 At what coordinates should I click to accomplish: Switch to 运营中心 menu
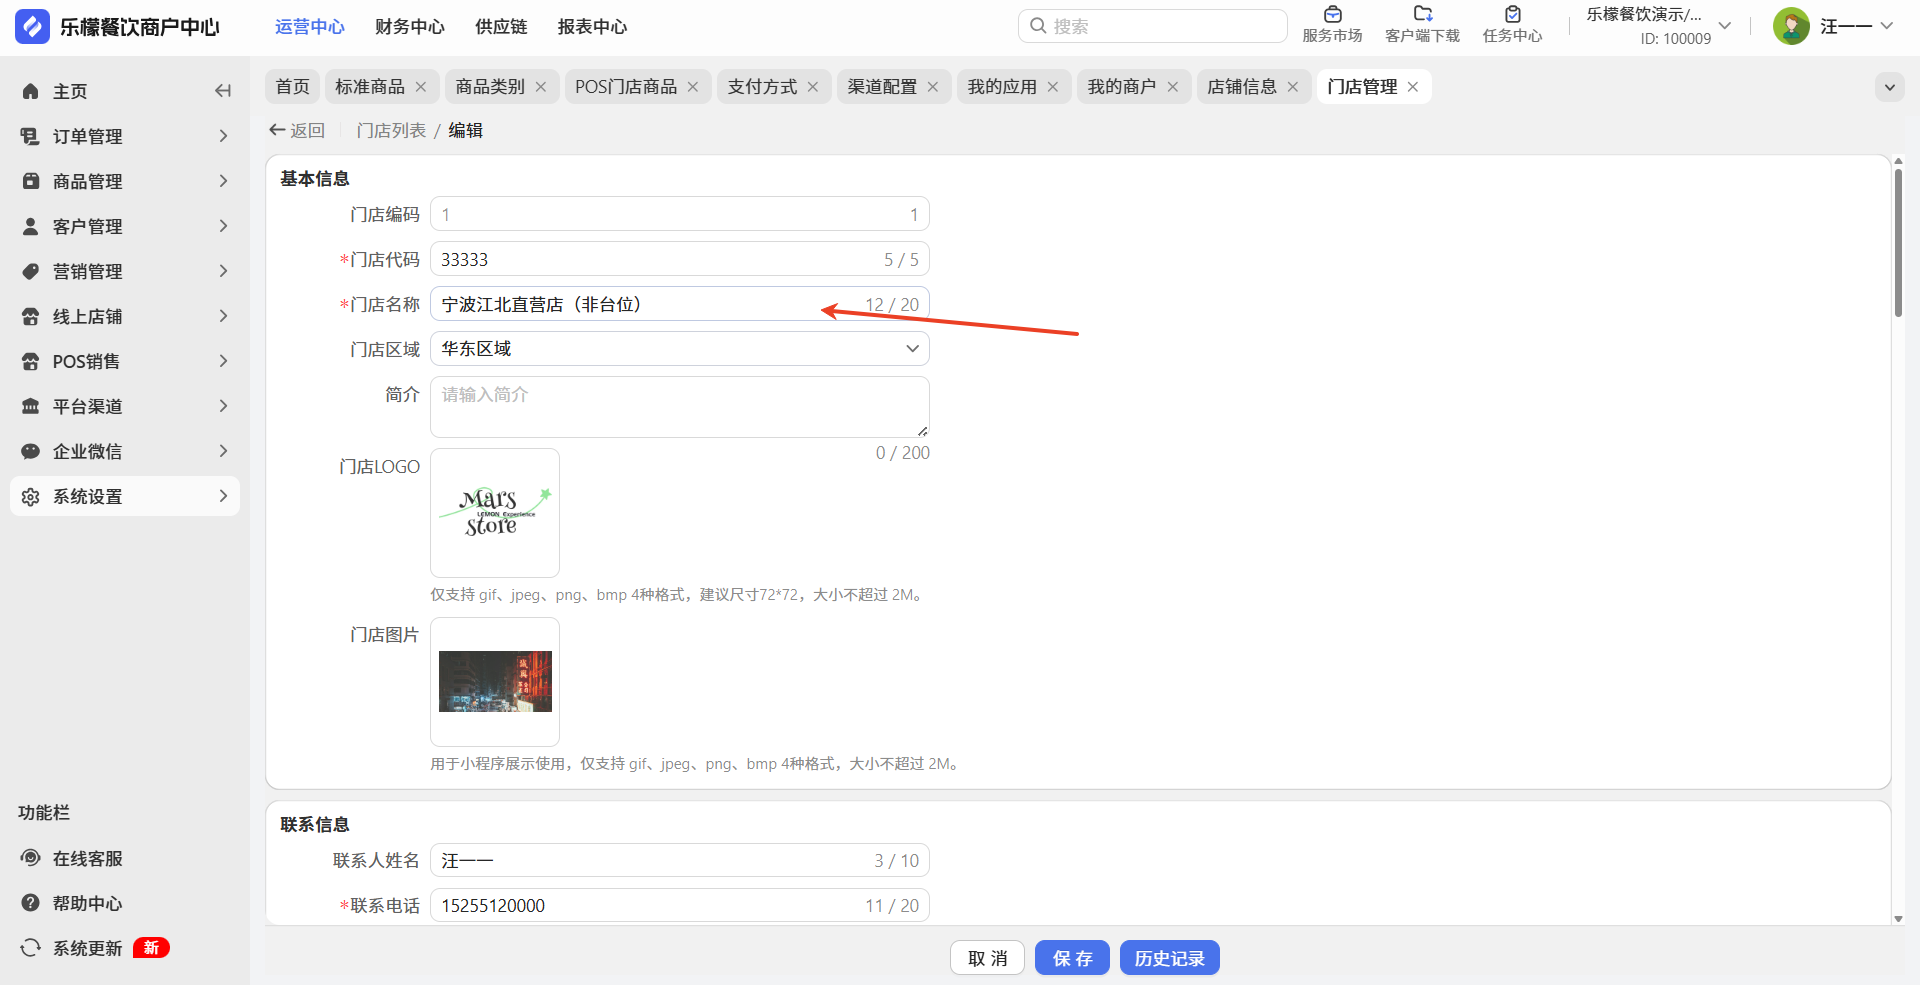click(310, 27)
